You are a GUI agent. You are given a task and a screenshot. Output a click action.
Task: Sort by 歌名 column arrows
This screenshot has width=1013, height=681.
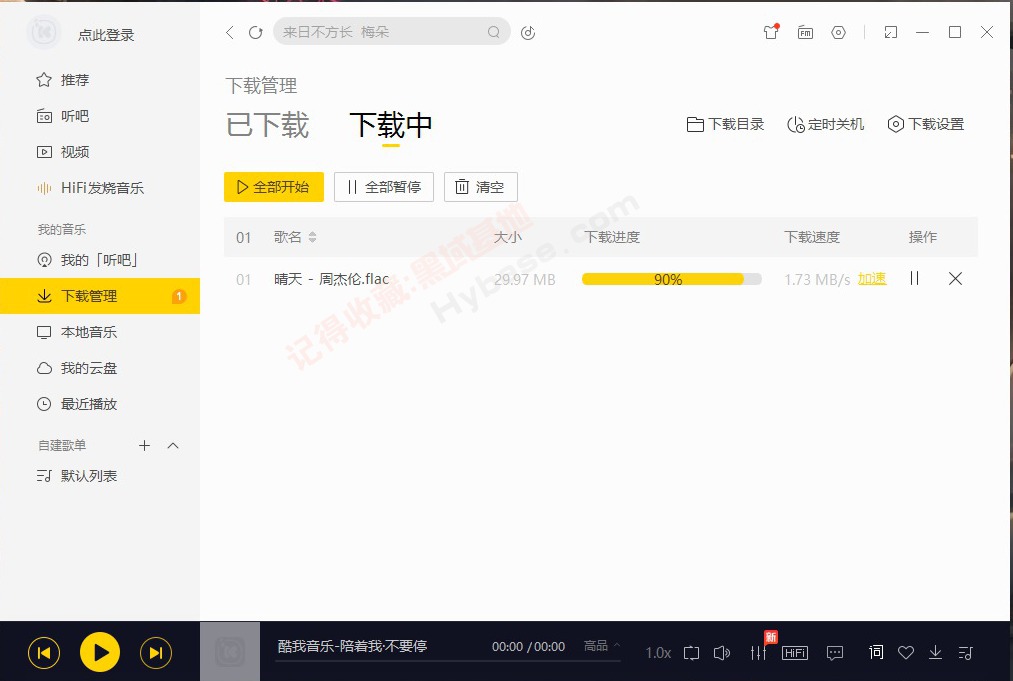click(x=313, y=237)
